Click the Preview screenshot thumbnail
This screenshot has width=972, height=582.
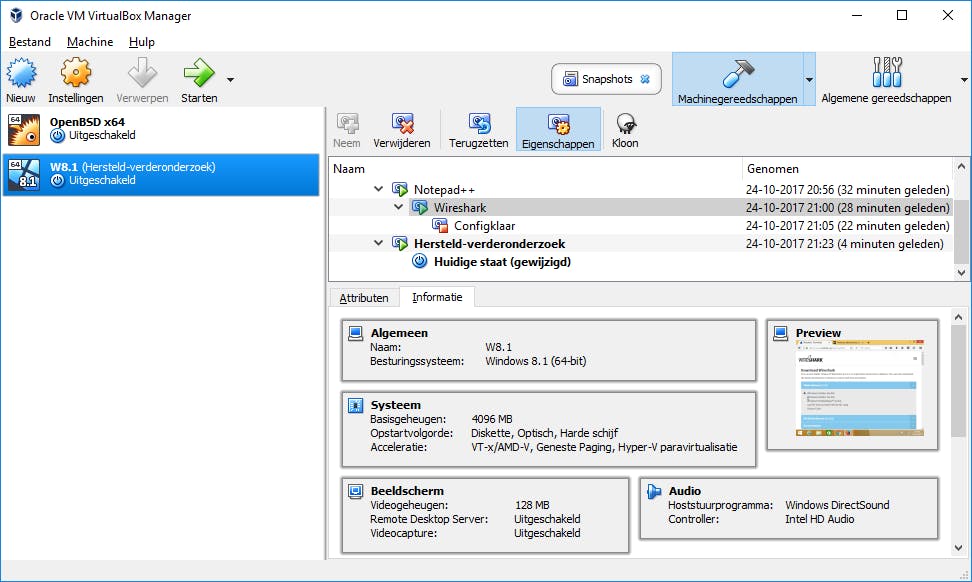click(x=860, y=388)
